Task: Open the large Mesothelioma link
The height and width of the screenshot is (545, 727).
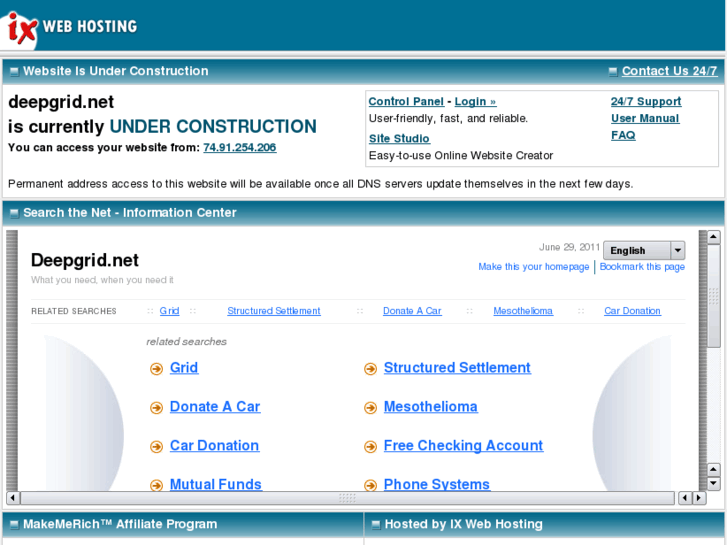Action: pyautogui.click(x=431, y=407)
